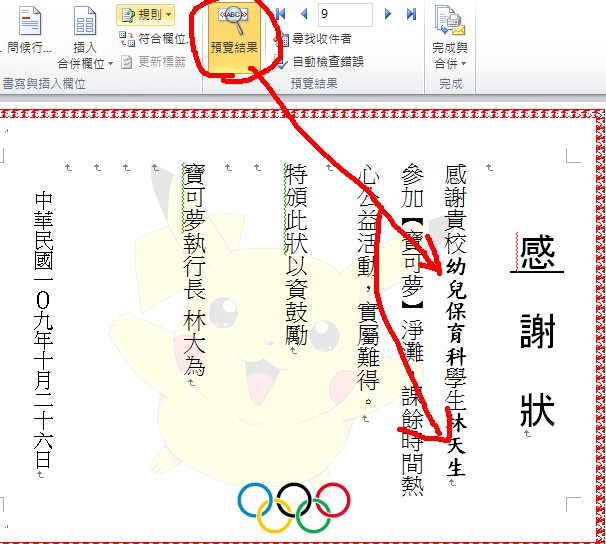
Task: Toggle the Preview Results (預覽結果) button
Action: tap(234, 37)
